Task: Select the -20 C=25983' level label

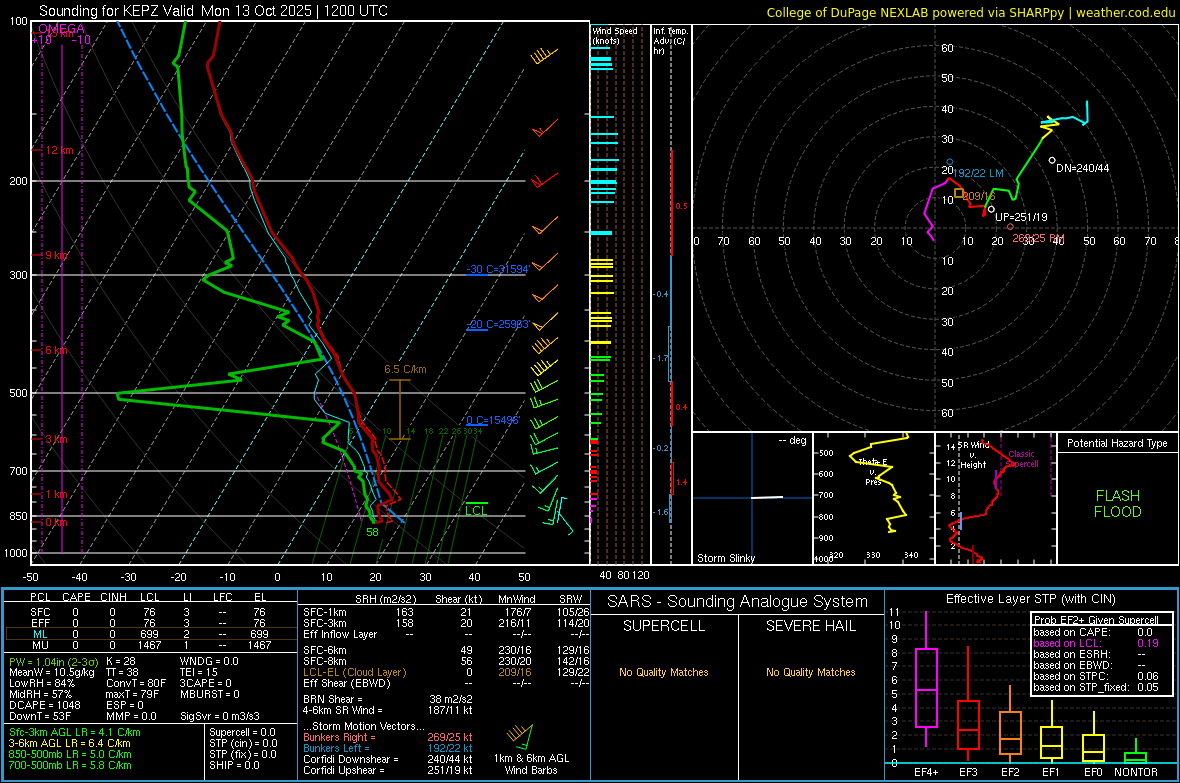Action: pos(498,324)
